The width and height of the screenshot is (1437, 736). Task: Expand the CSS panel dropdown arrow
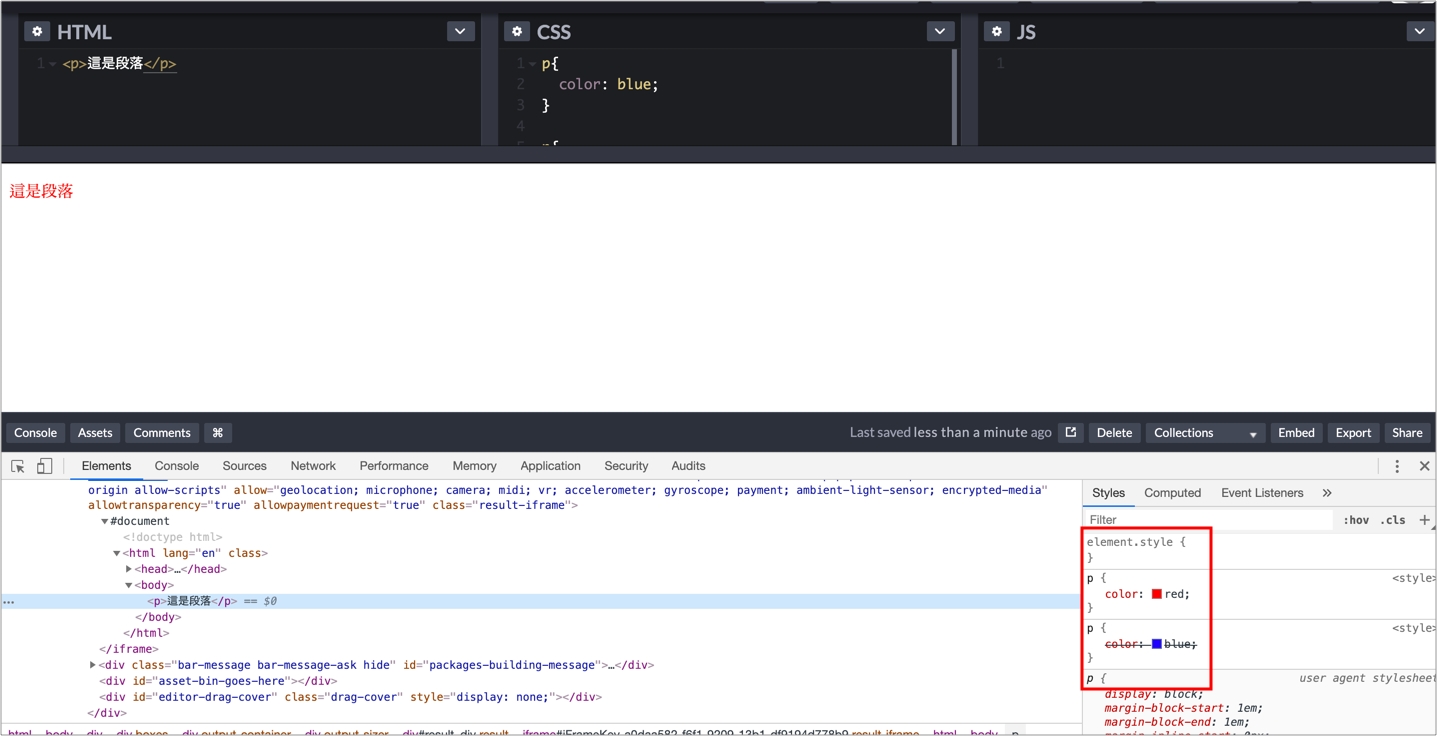click(x=940, y=31)
